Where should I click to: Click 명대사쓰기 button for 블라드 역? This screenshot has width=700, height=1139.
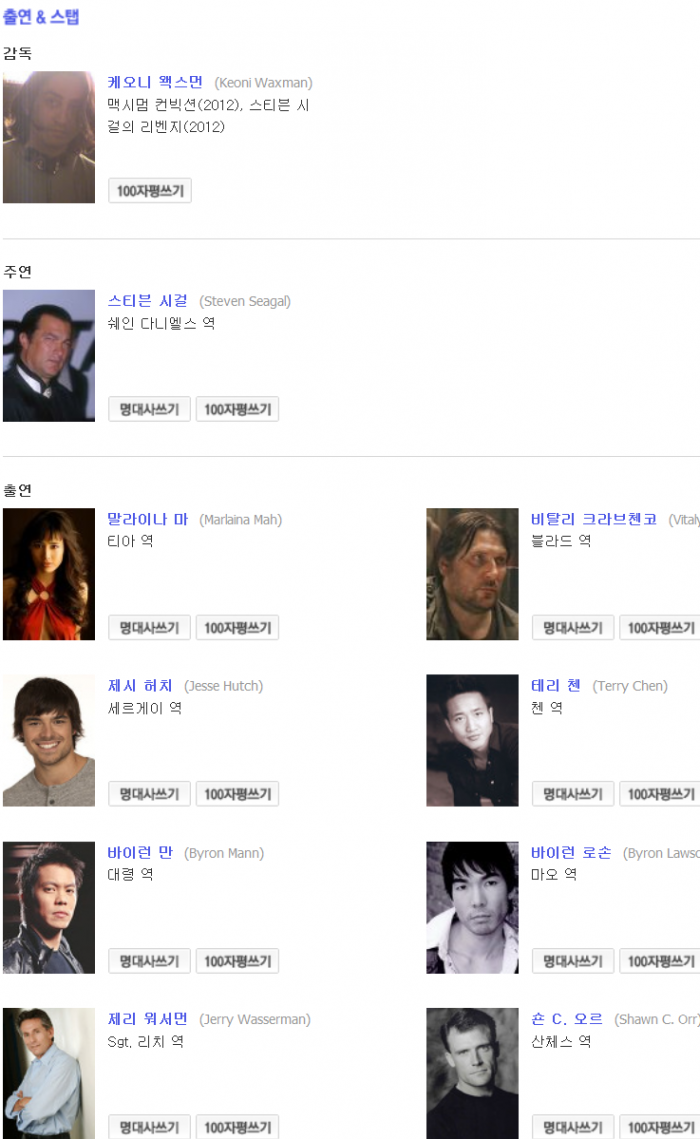pos(573,628)
